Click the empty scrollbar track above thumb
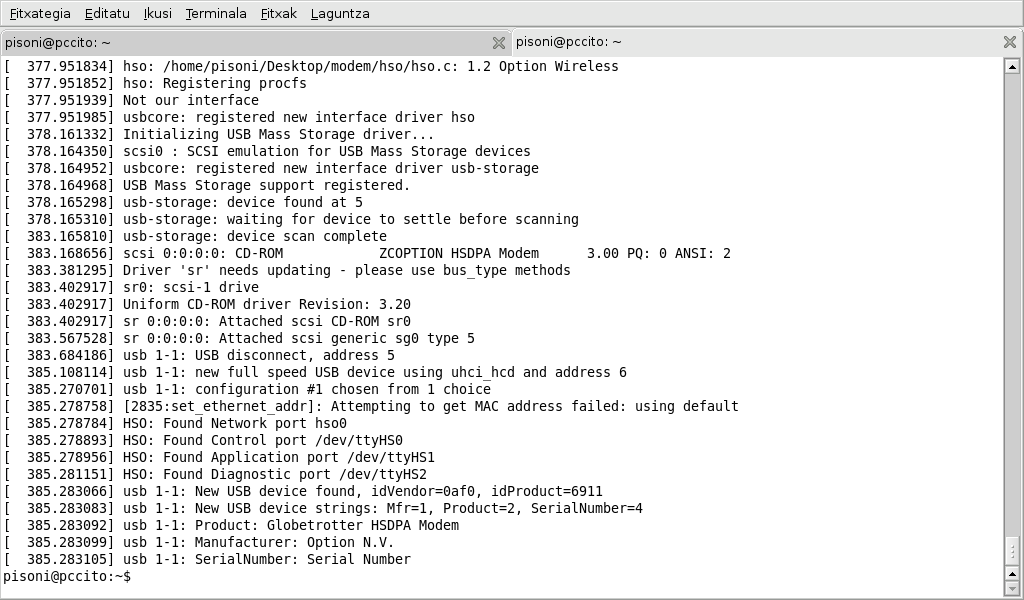The width and height of the screenshot is (1024, 600). click(x=1012, y=304)
